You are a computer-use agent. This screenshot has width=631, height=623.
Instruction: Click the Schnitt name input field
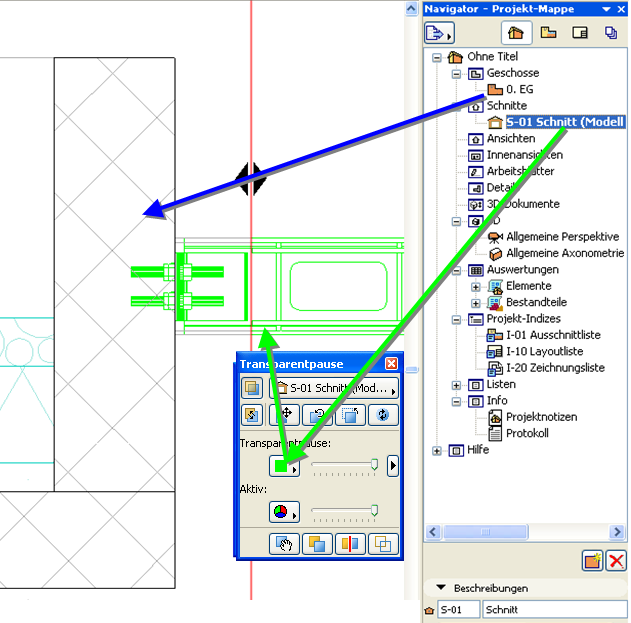[x=555, y=610]
